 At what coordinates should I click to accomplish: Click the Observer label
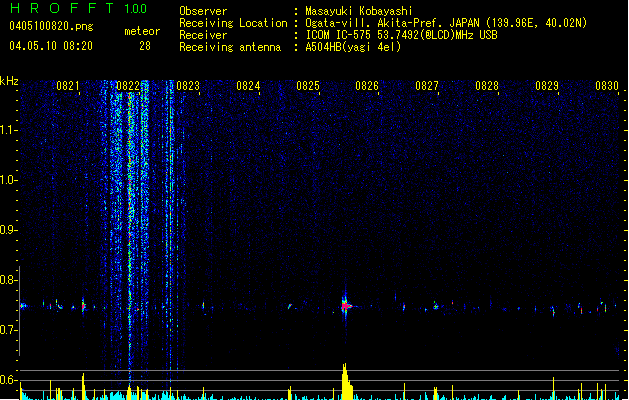203,11
